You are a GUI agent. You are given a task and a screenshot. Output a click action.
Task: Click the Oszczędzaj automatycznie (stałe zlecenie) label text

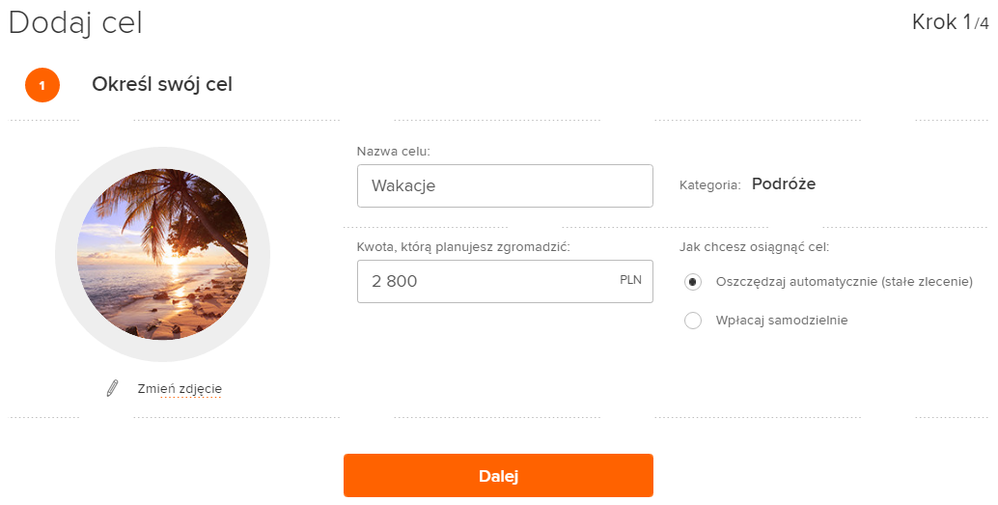[844, 282]
